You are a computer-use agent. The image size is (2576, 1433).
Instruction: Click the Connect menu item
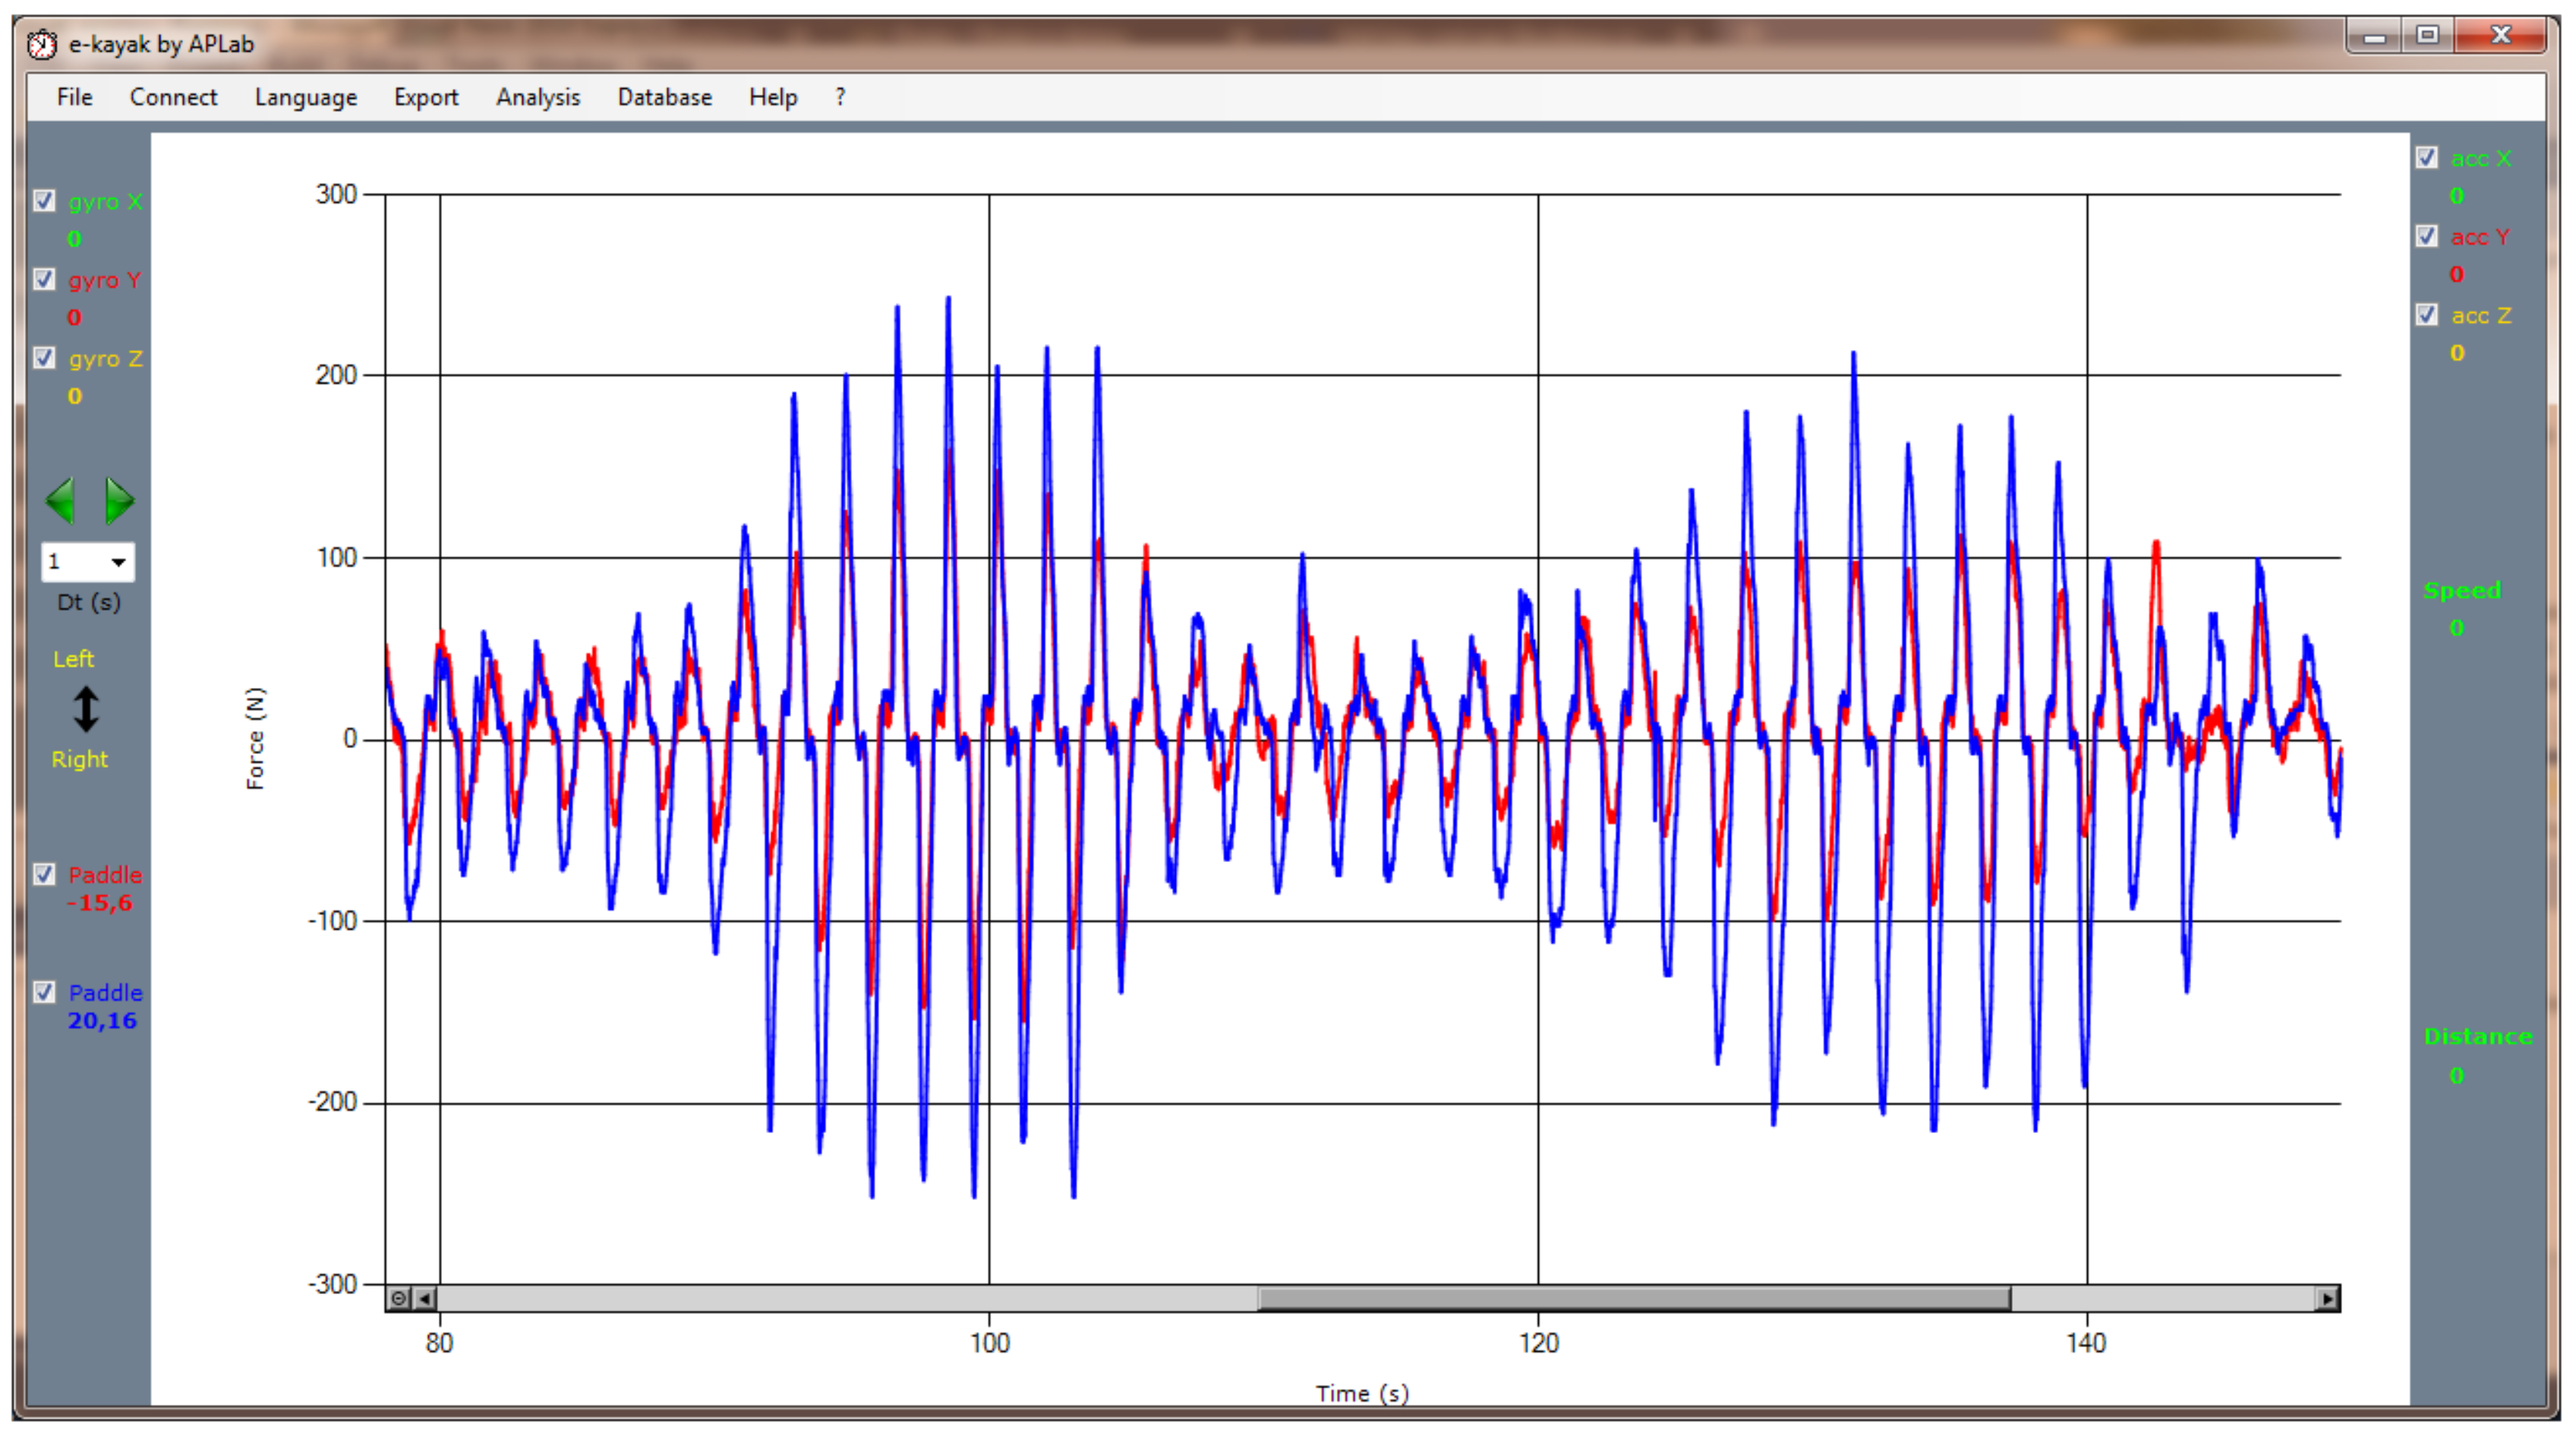[x=173, y=97]
